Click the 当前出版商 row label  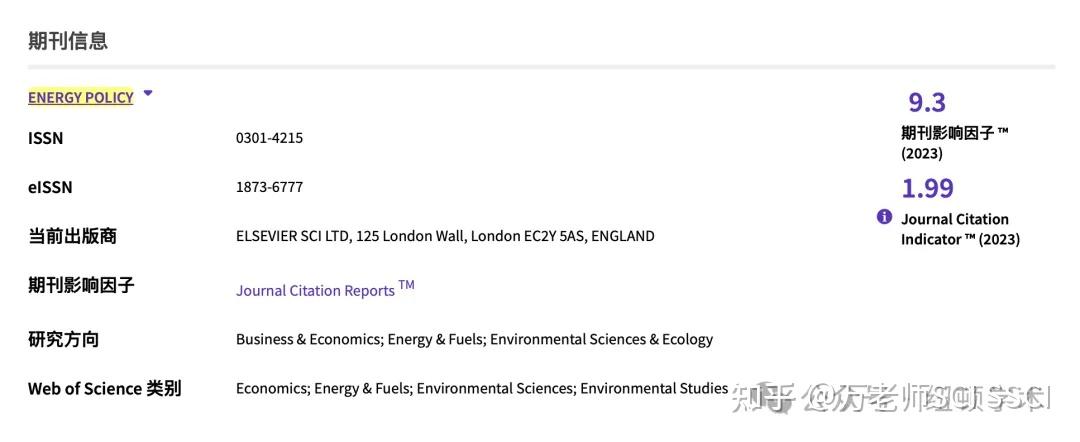click(x=72, y=236)
